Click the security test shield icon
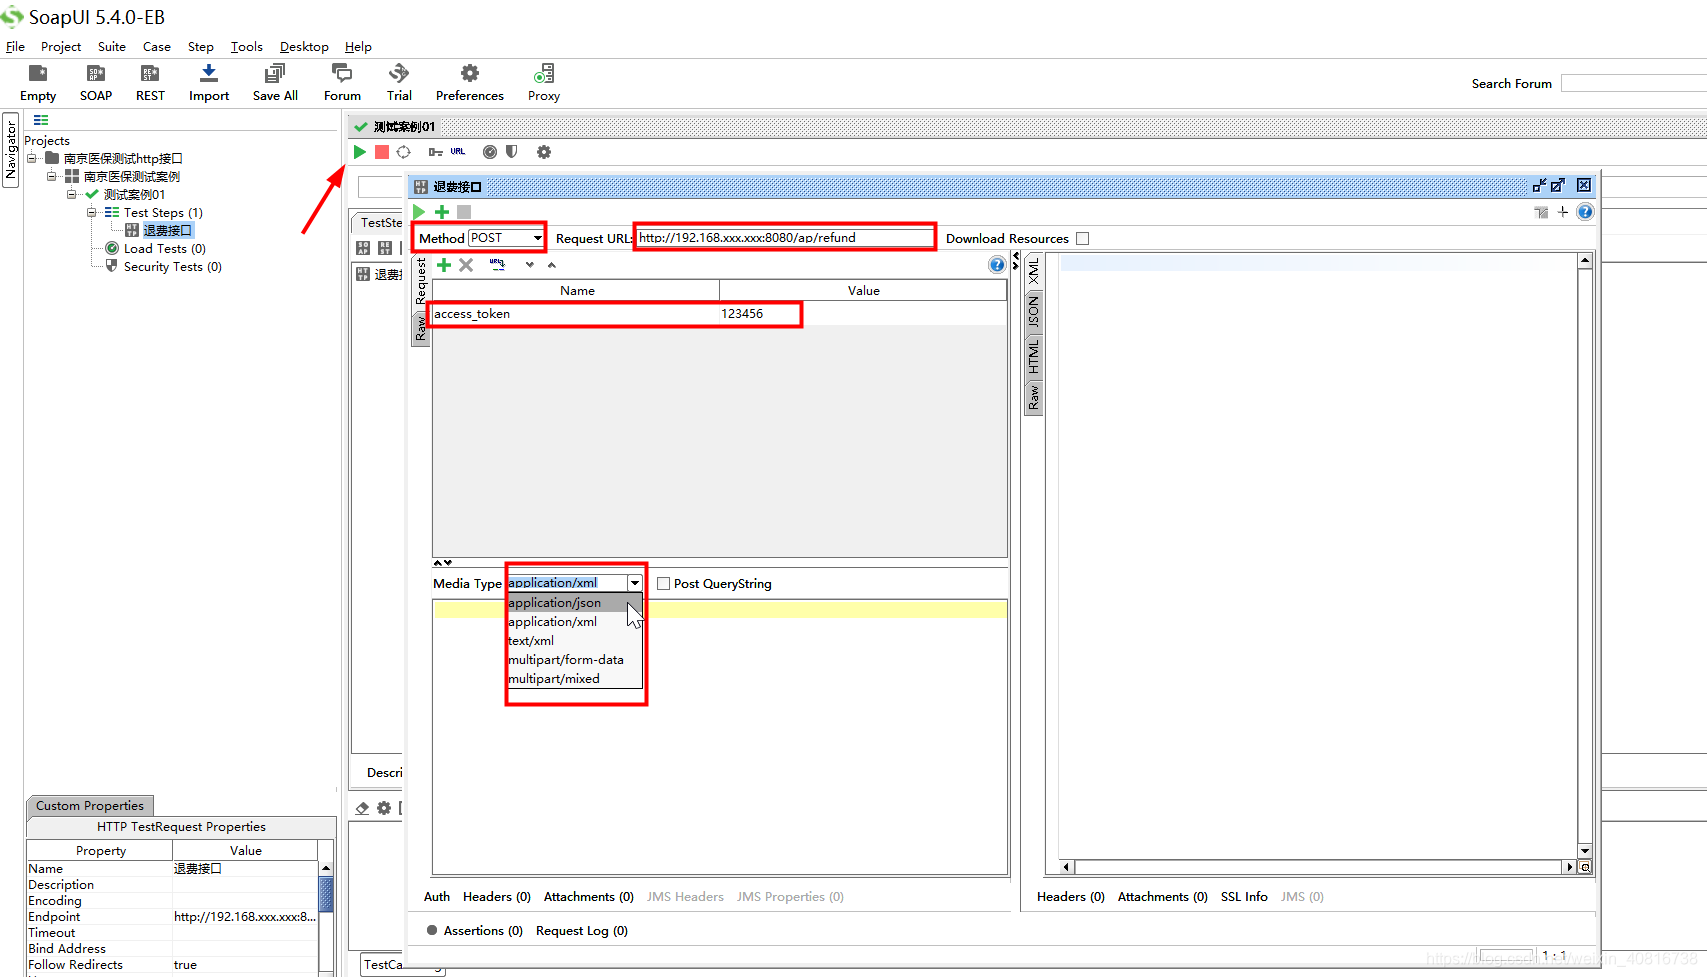This screenshot has width=1707, height=977. click(x=512, y=152)
